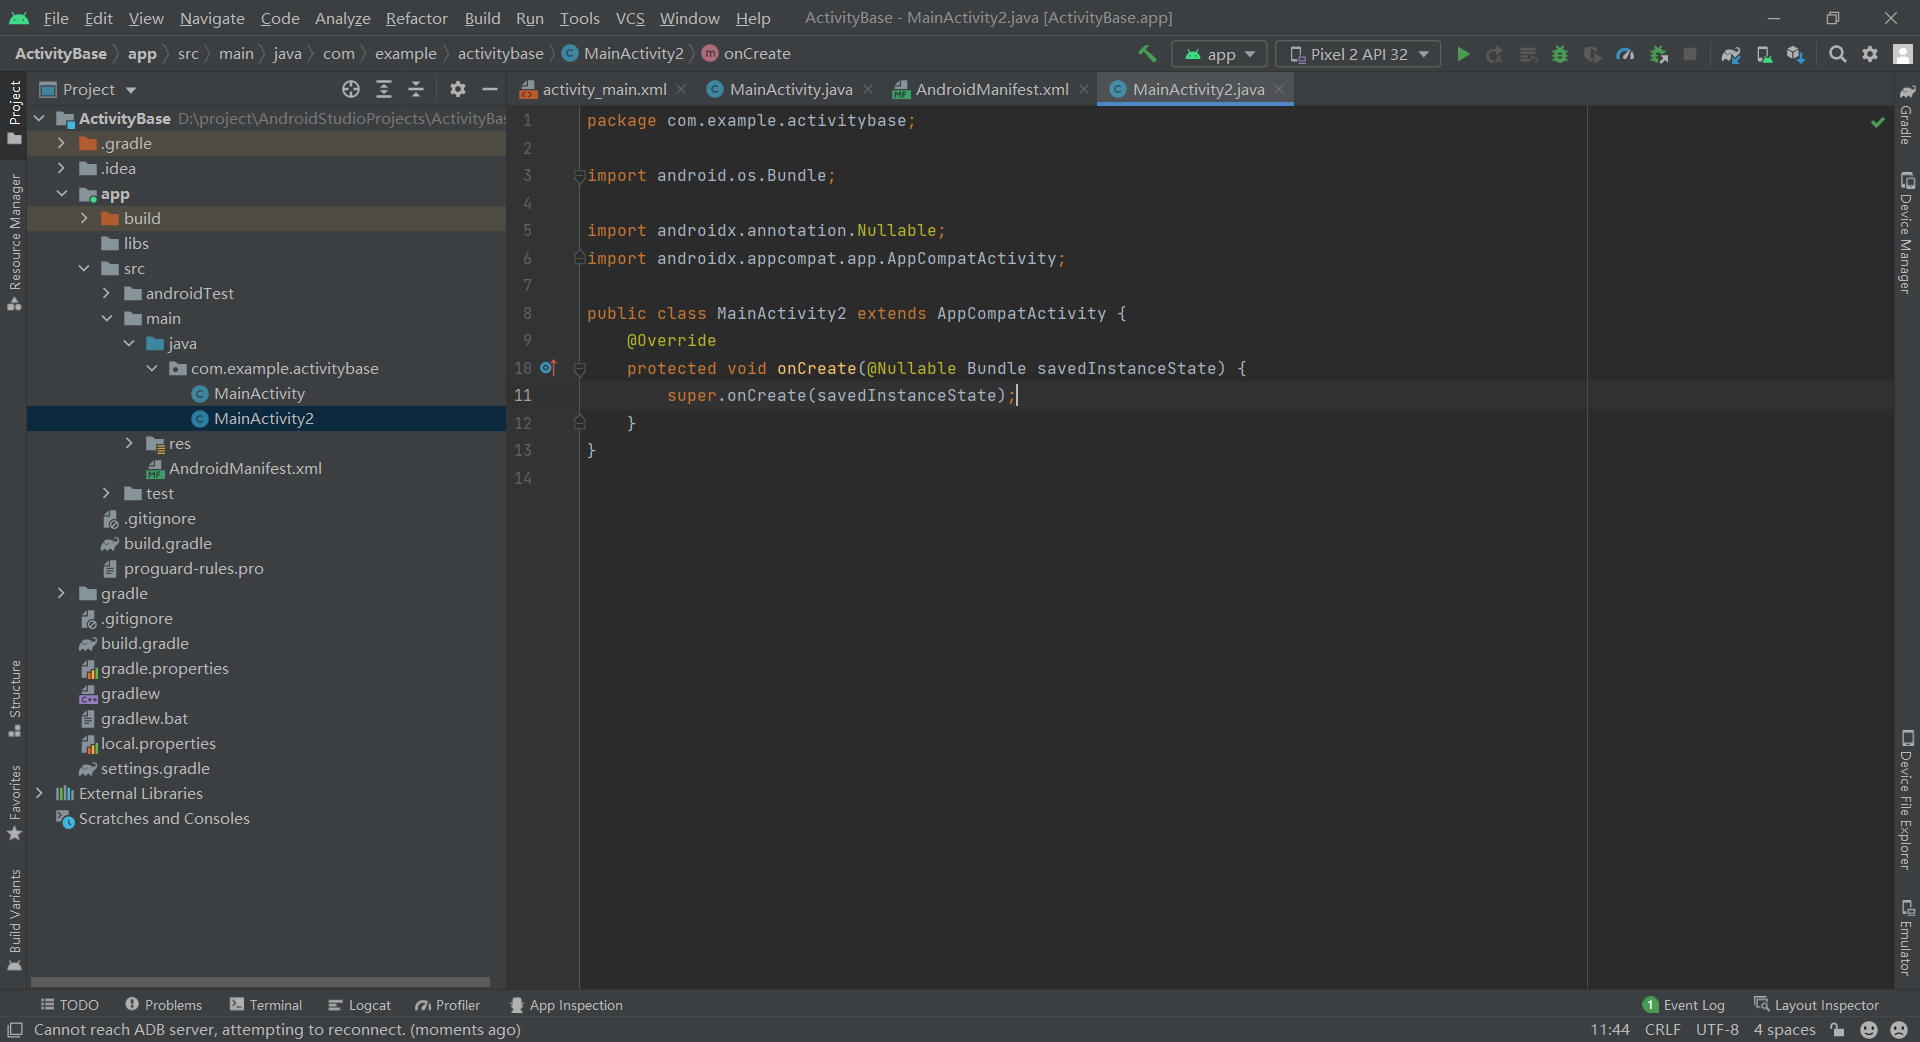Click Project panel horizontal scrollbar
The width and height of the screenshot is (1920, 1042).
coord(260,982)
